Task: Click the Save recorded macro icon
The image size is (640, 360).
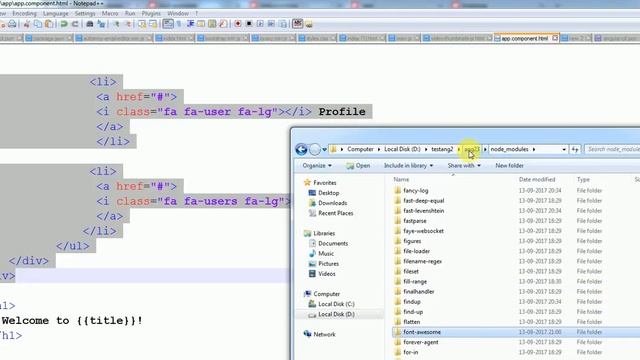Action: click(282, 24)
